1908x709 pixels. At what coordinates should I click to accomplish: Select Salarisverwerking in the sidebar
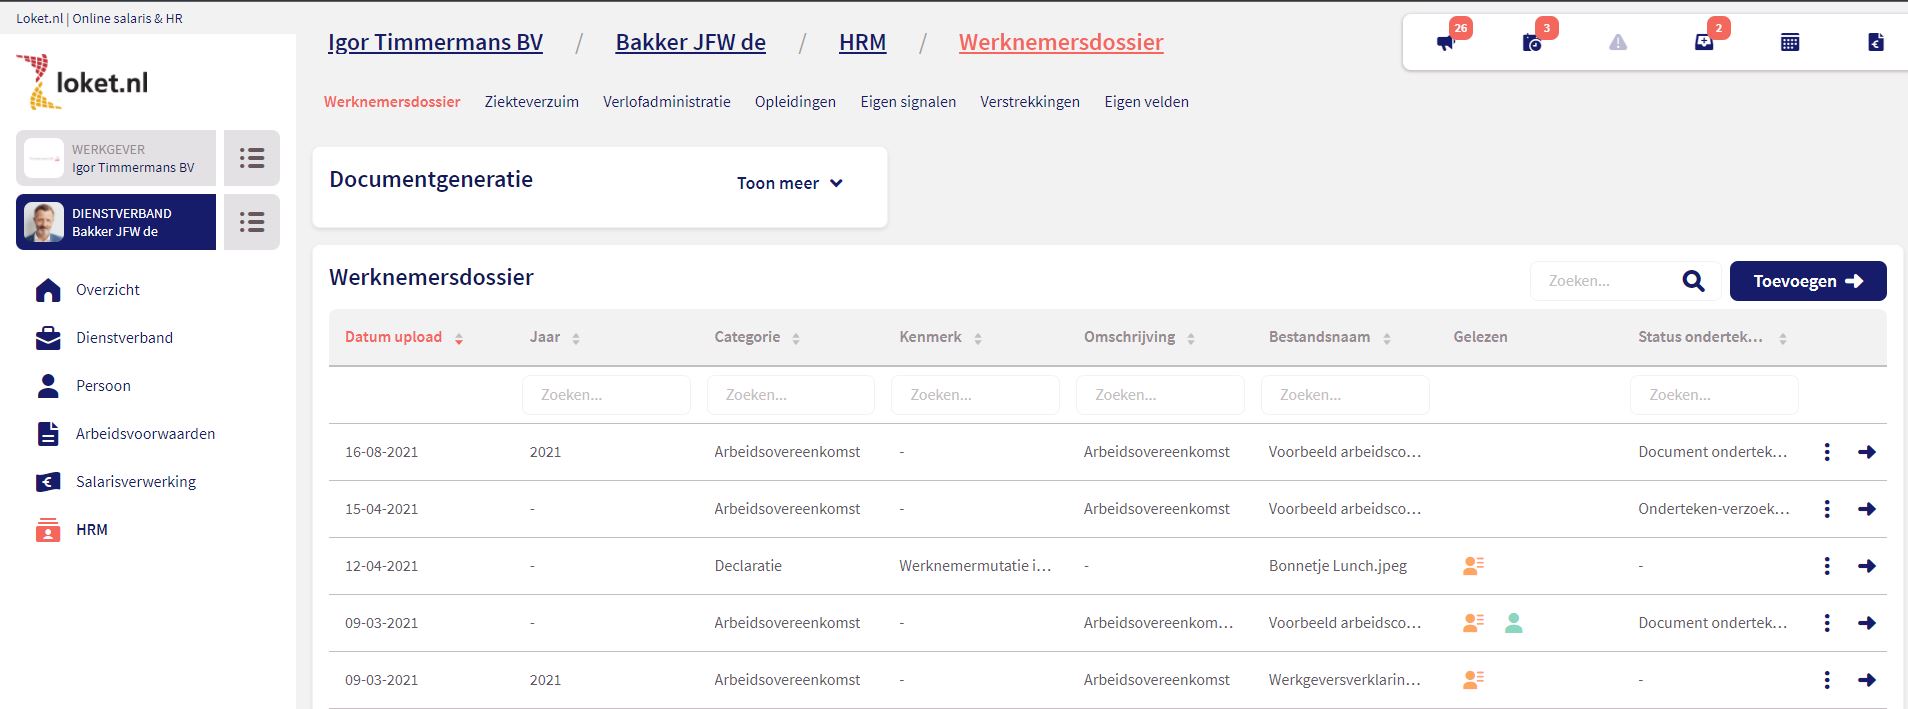point(136,482)
